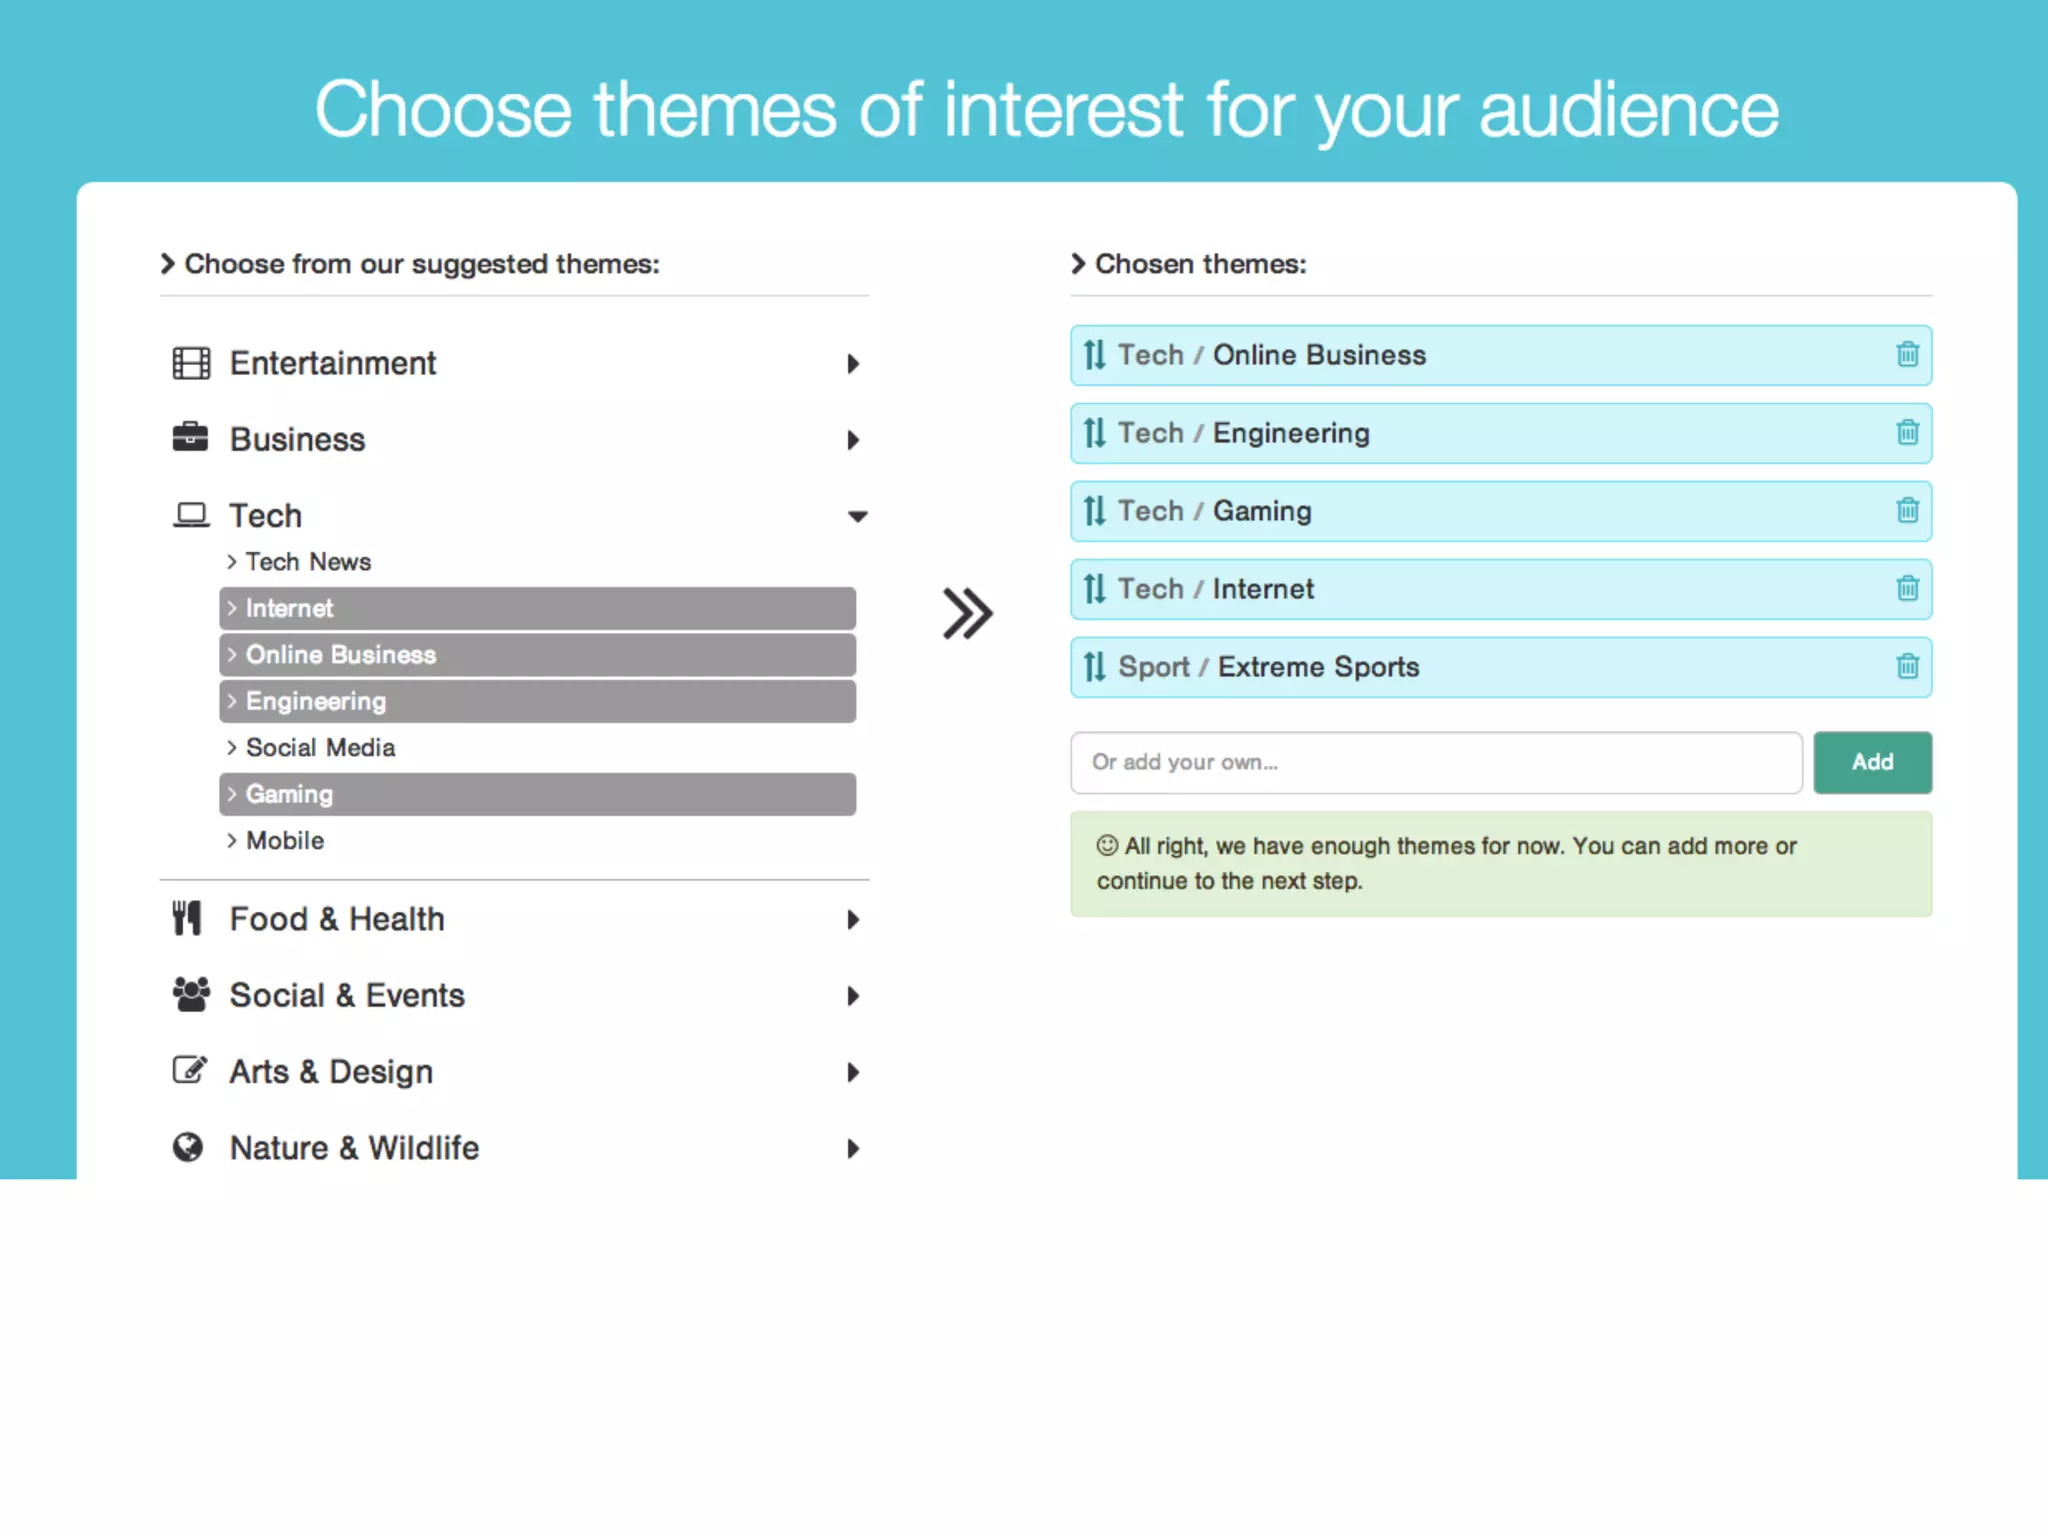
Task: Collapse the Tech category
Action: (513, 516)
